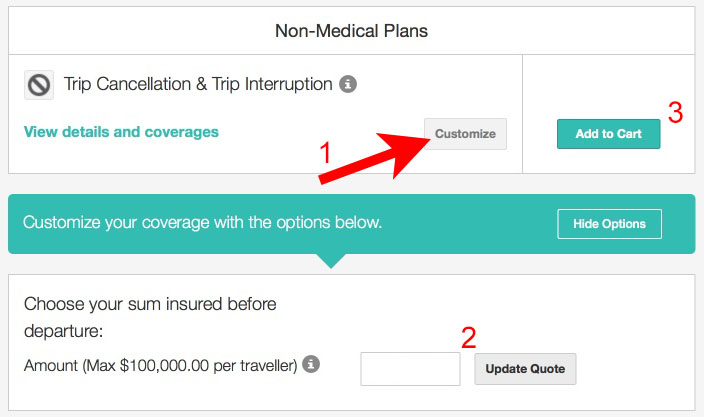Click the Customize your coverage banner text
This screenshot has height=417, width=704.
coord(202,223)
